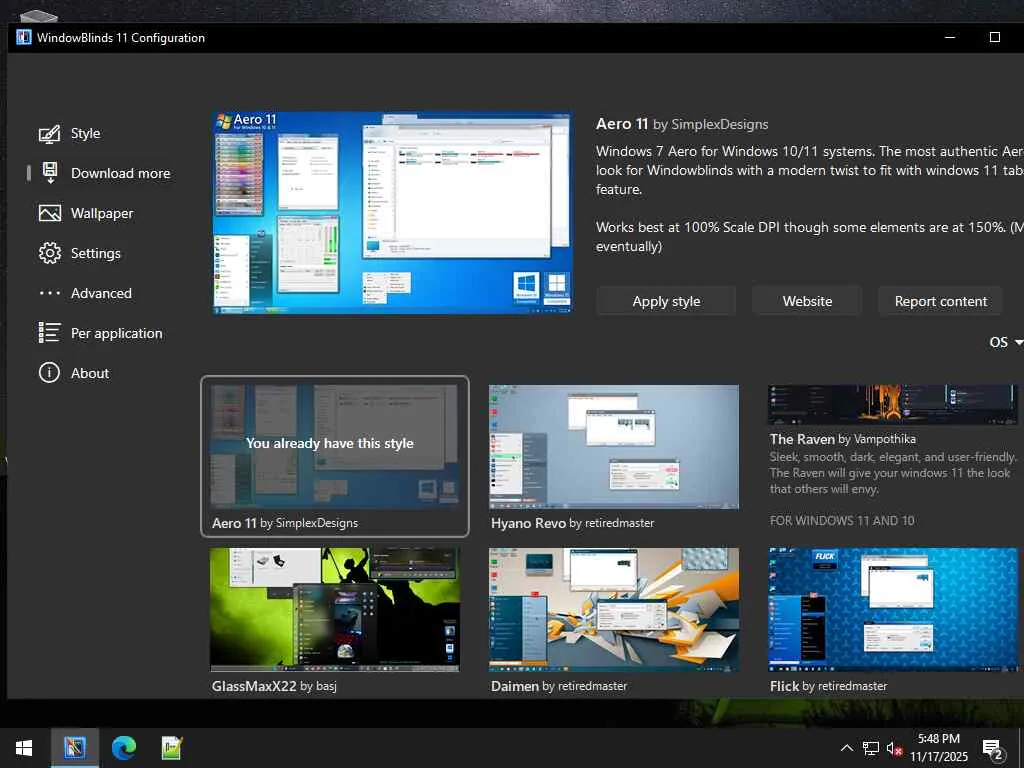Click the card caption 'Aero 11 by SimplexDesigns'
This screenshot has height=768, width=1024.
coord(285,523)
